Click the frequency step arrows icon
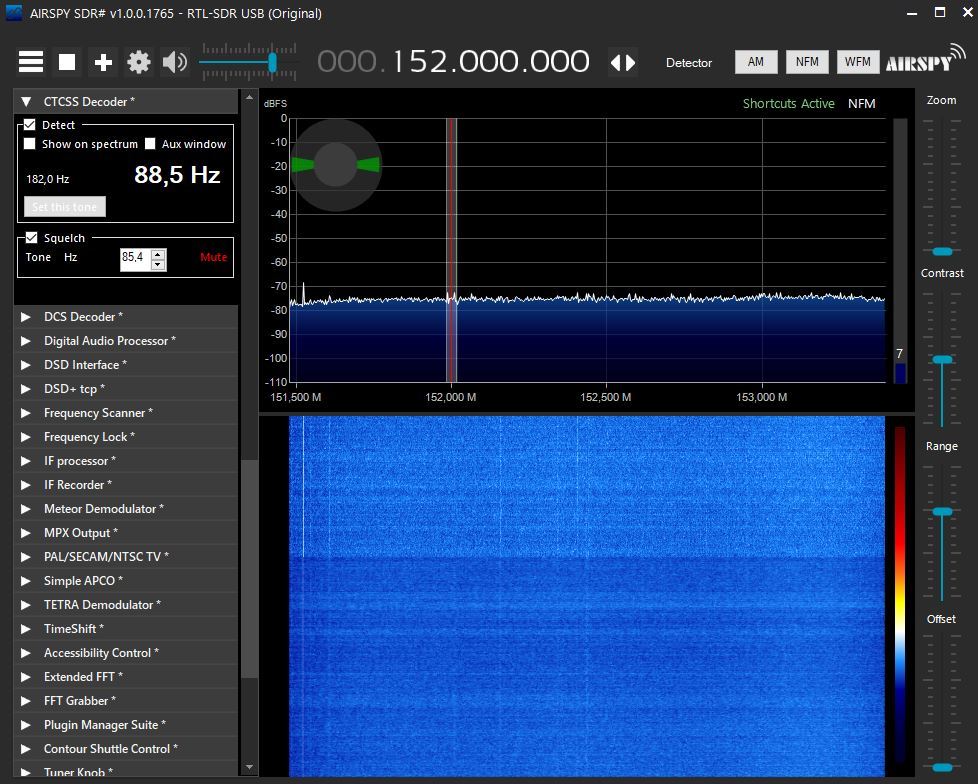Screen dimensions: 978x784 623,62
